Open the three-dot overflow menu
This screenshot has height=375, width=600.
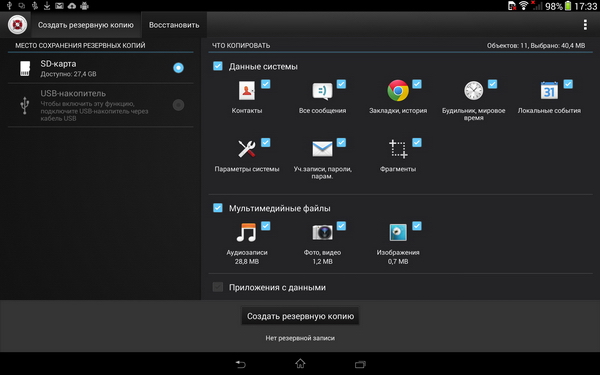pyautogui.click(x=585, y=25)
